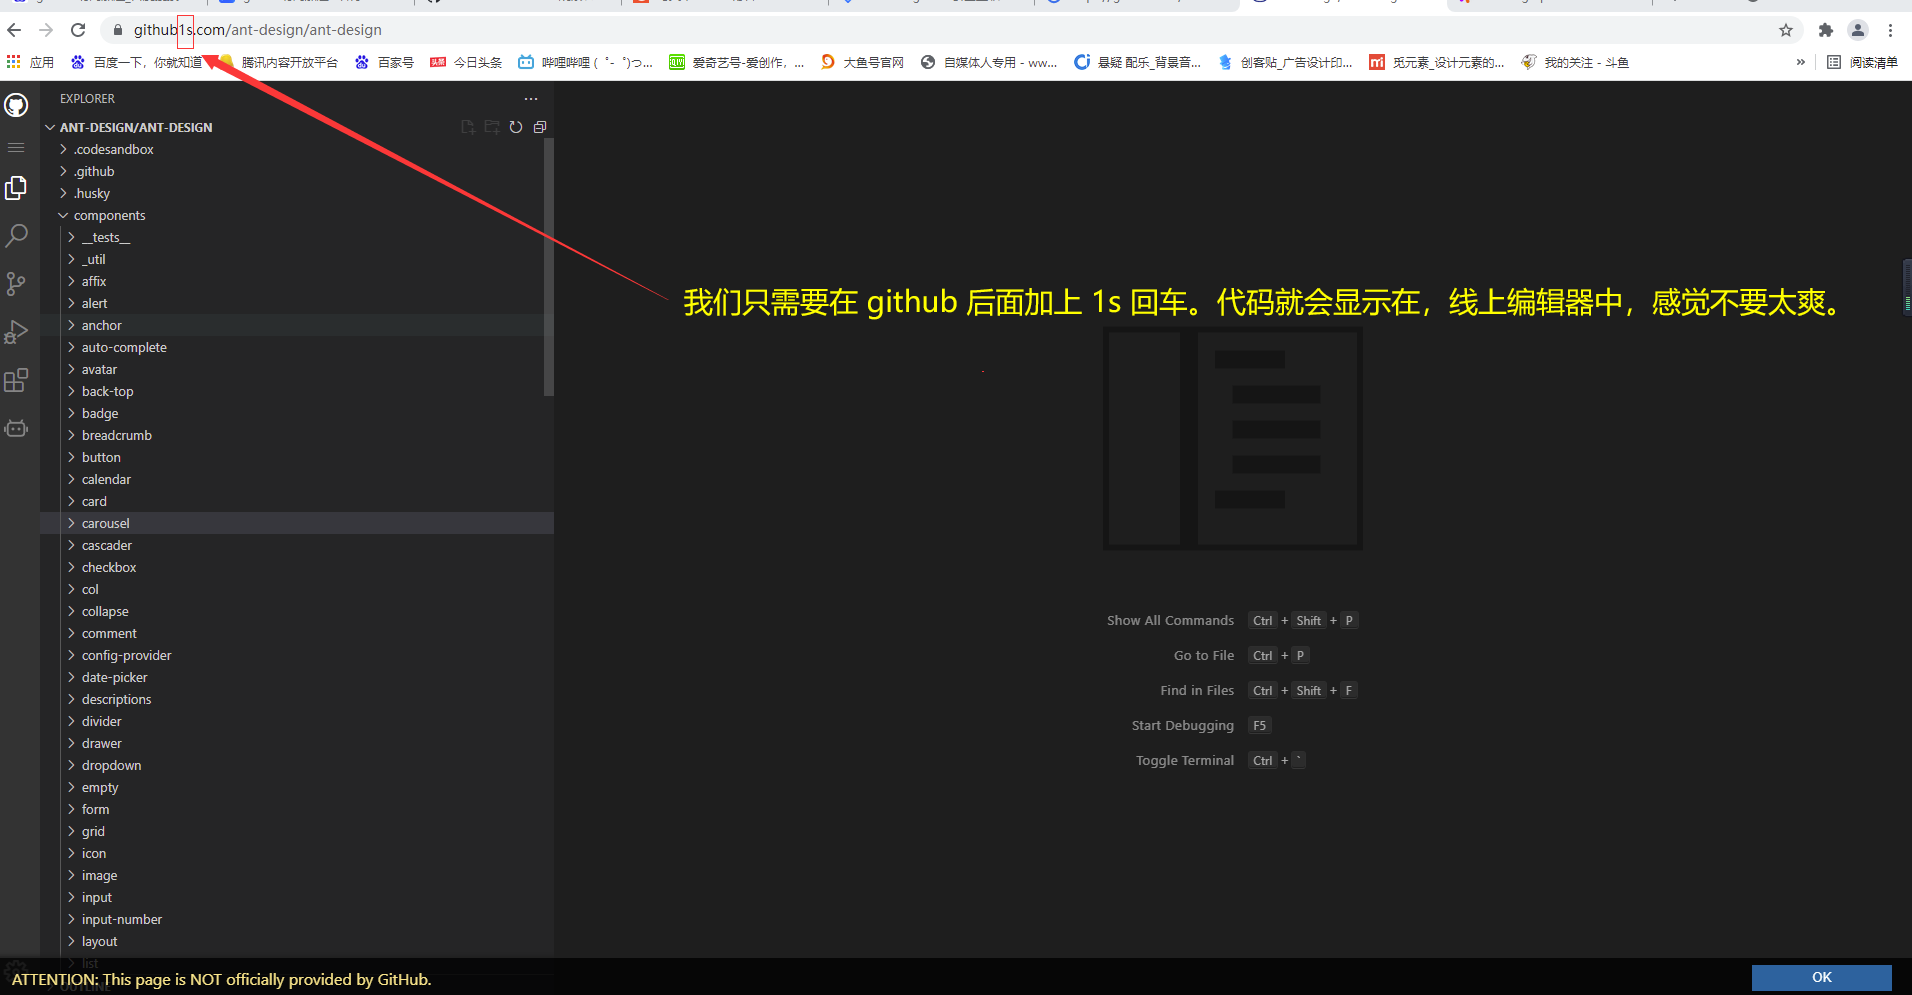Select the avatar folder

297,369
